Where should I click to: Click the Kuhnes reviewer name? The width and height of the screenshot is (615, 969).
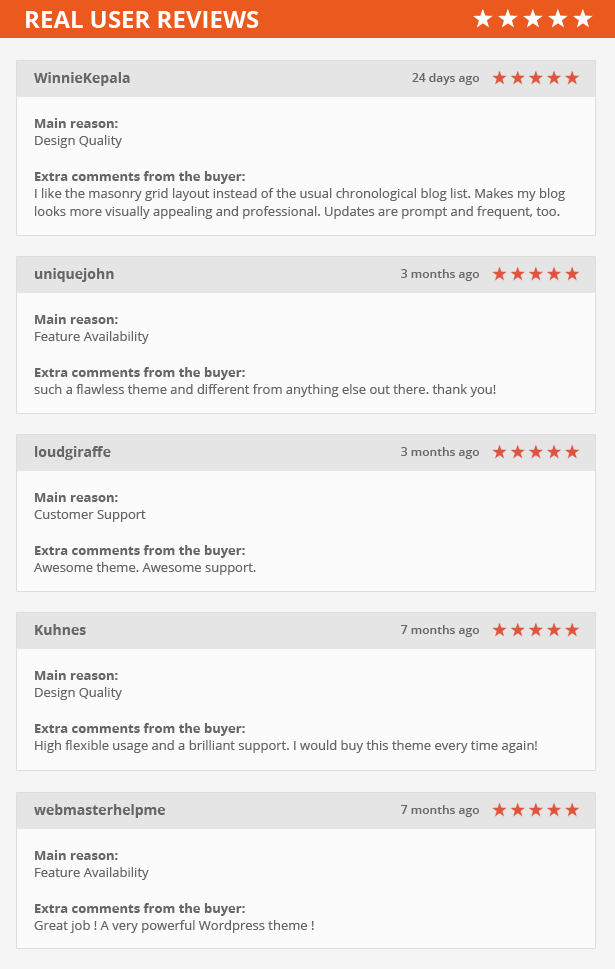pos(60,630)
